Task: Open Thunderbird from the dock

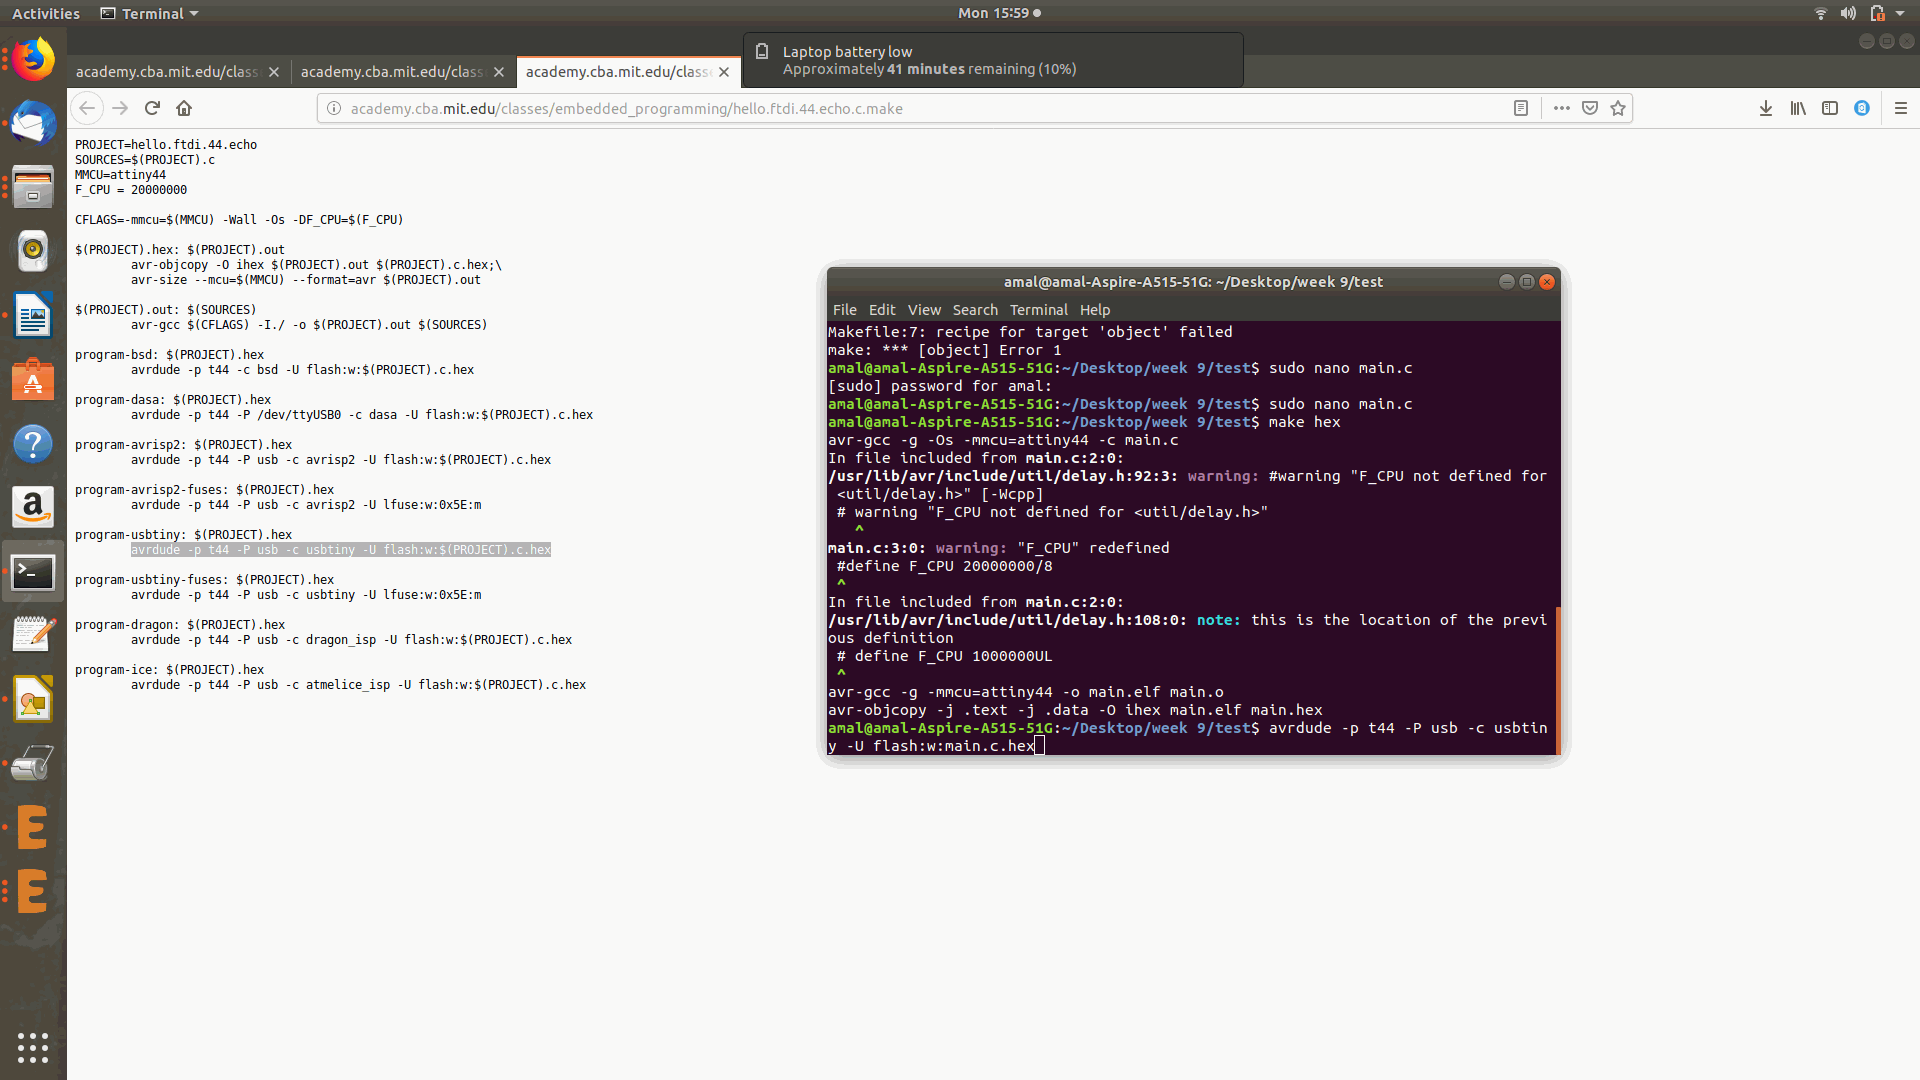Action: [33, 124]
